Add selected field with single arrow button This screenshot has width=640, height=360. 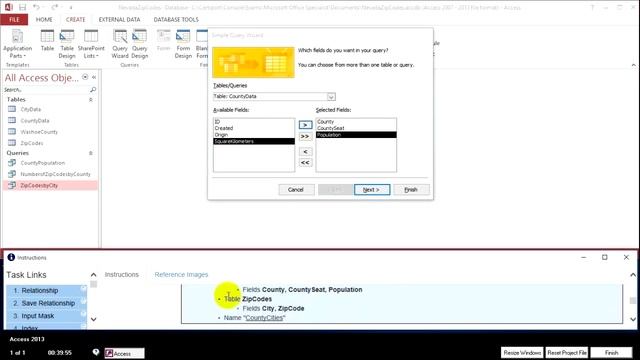point(305,125)
